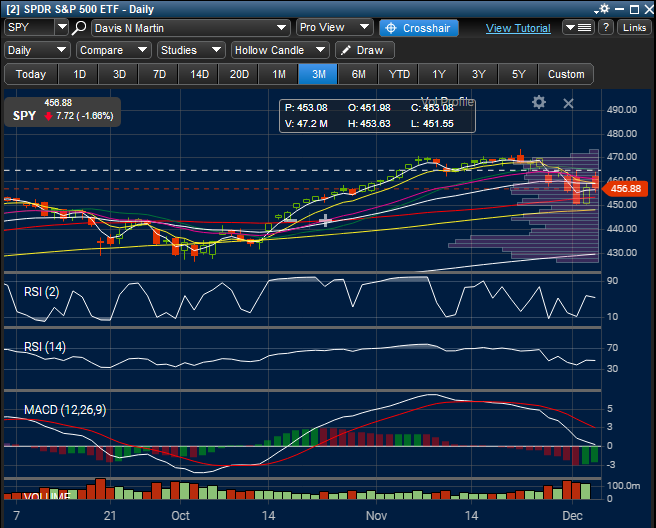Screen dimensions: 656x528
Task: Select the 1D time range
Action: [x=79, y=74]
